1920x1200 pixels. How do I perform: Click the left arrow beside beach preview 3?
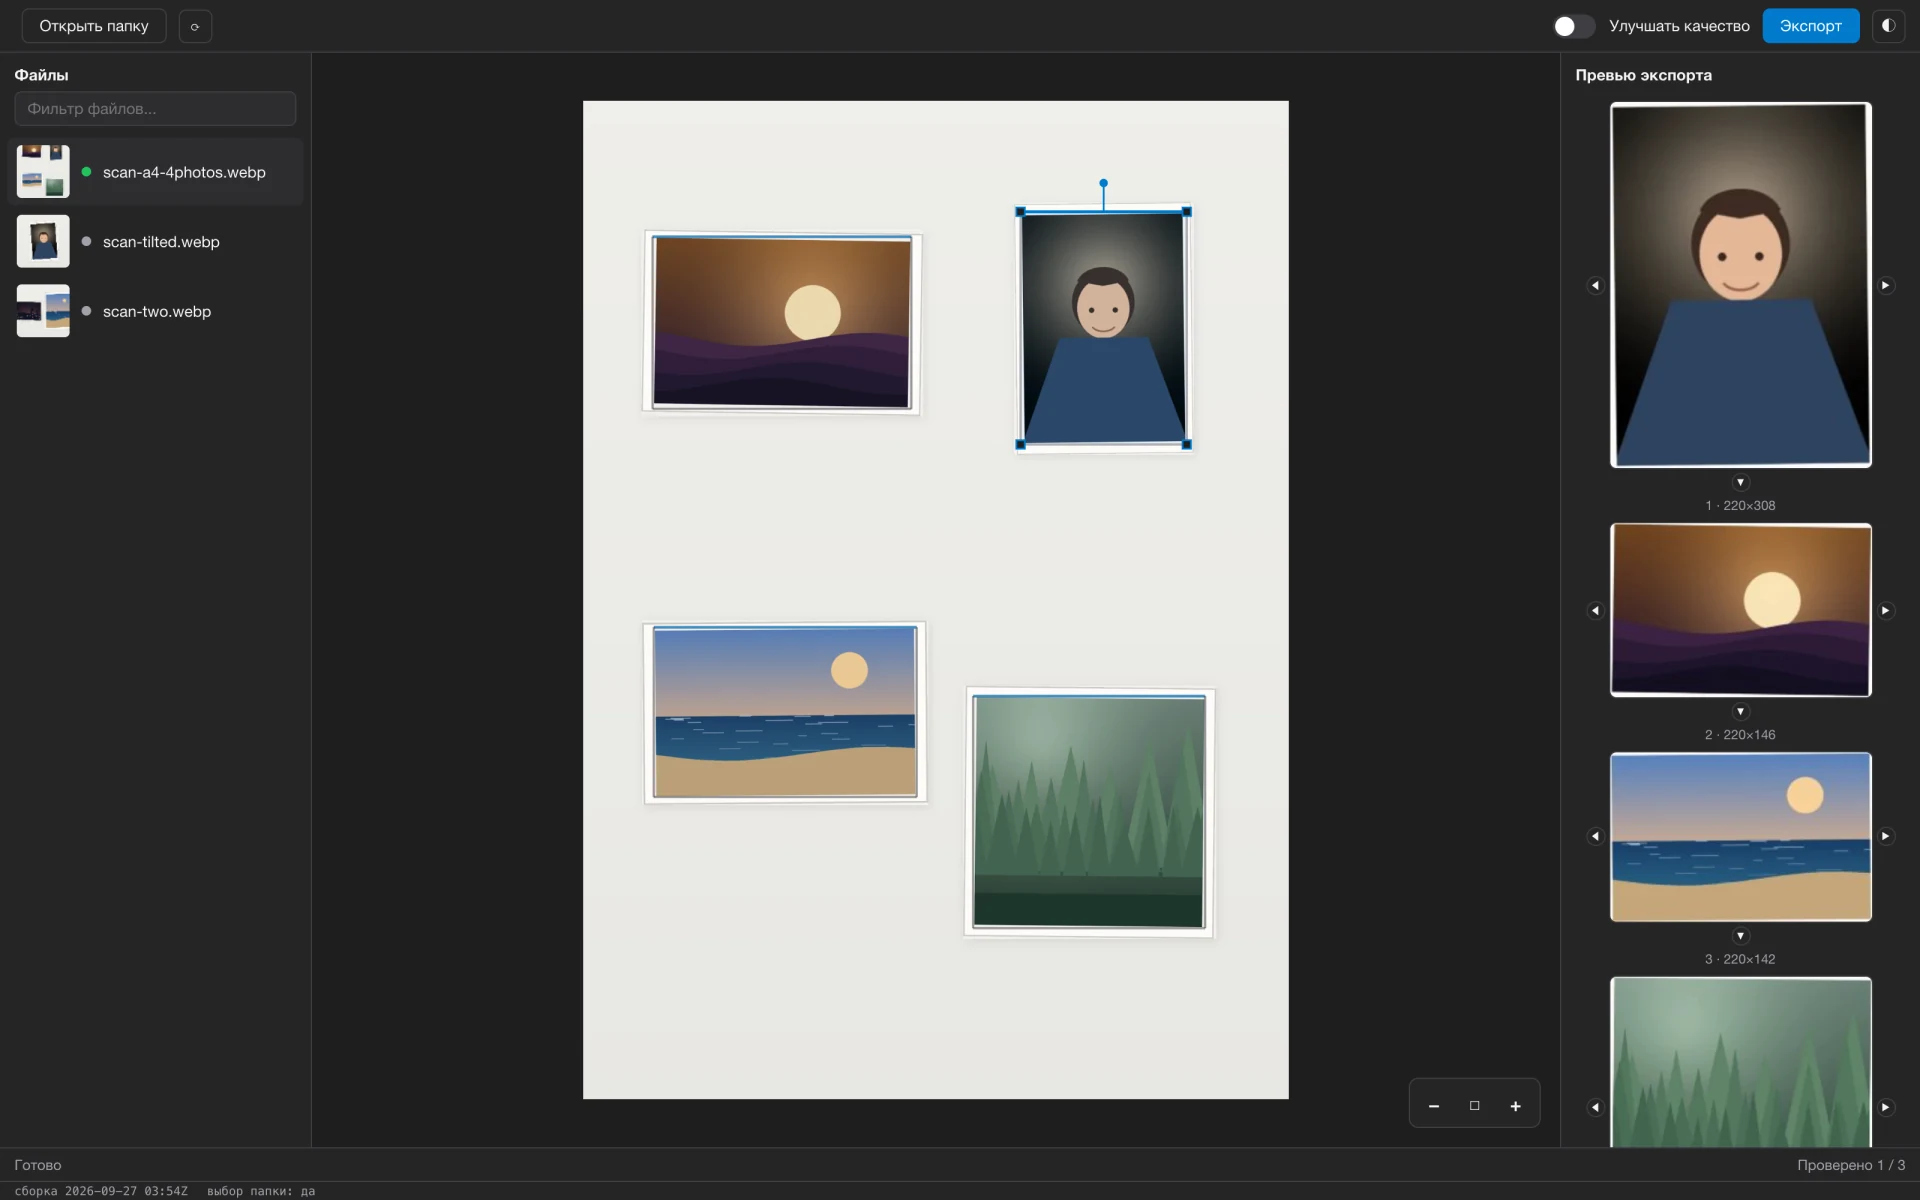[x=1595, y=837]
